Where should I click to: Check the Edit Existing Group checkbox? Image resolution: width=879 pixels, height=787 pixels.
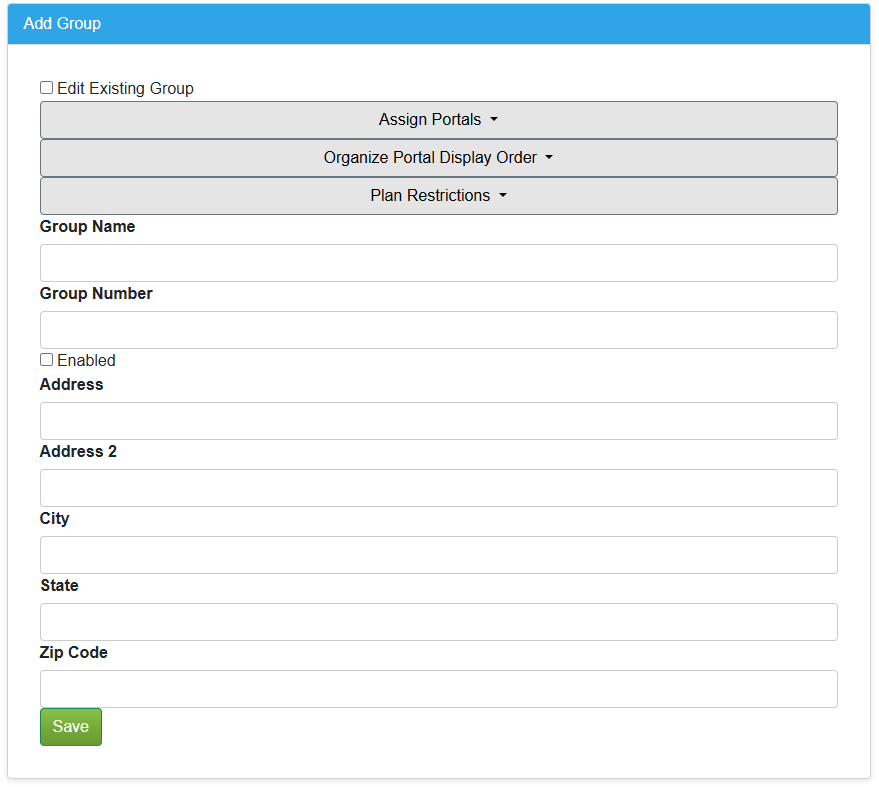tap(47, 88)
